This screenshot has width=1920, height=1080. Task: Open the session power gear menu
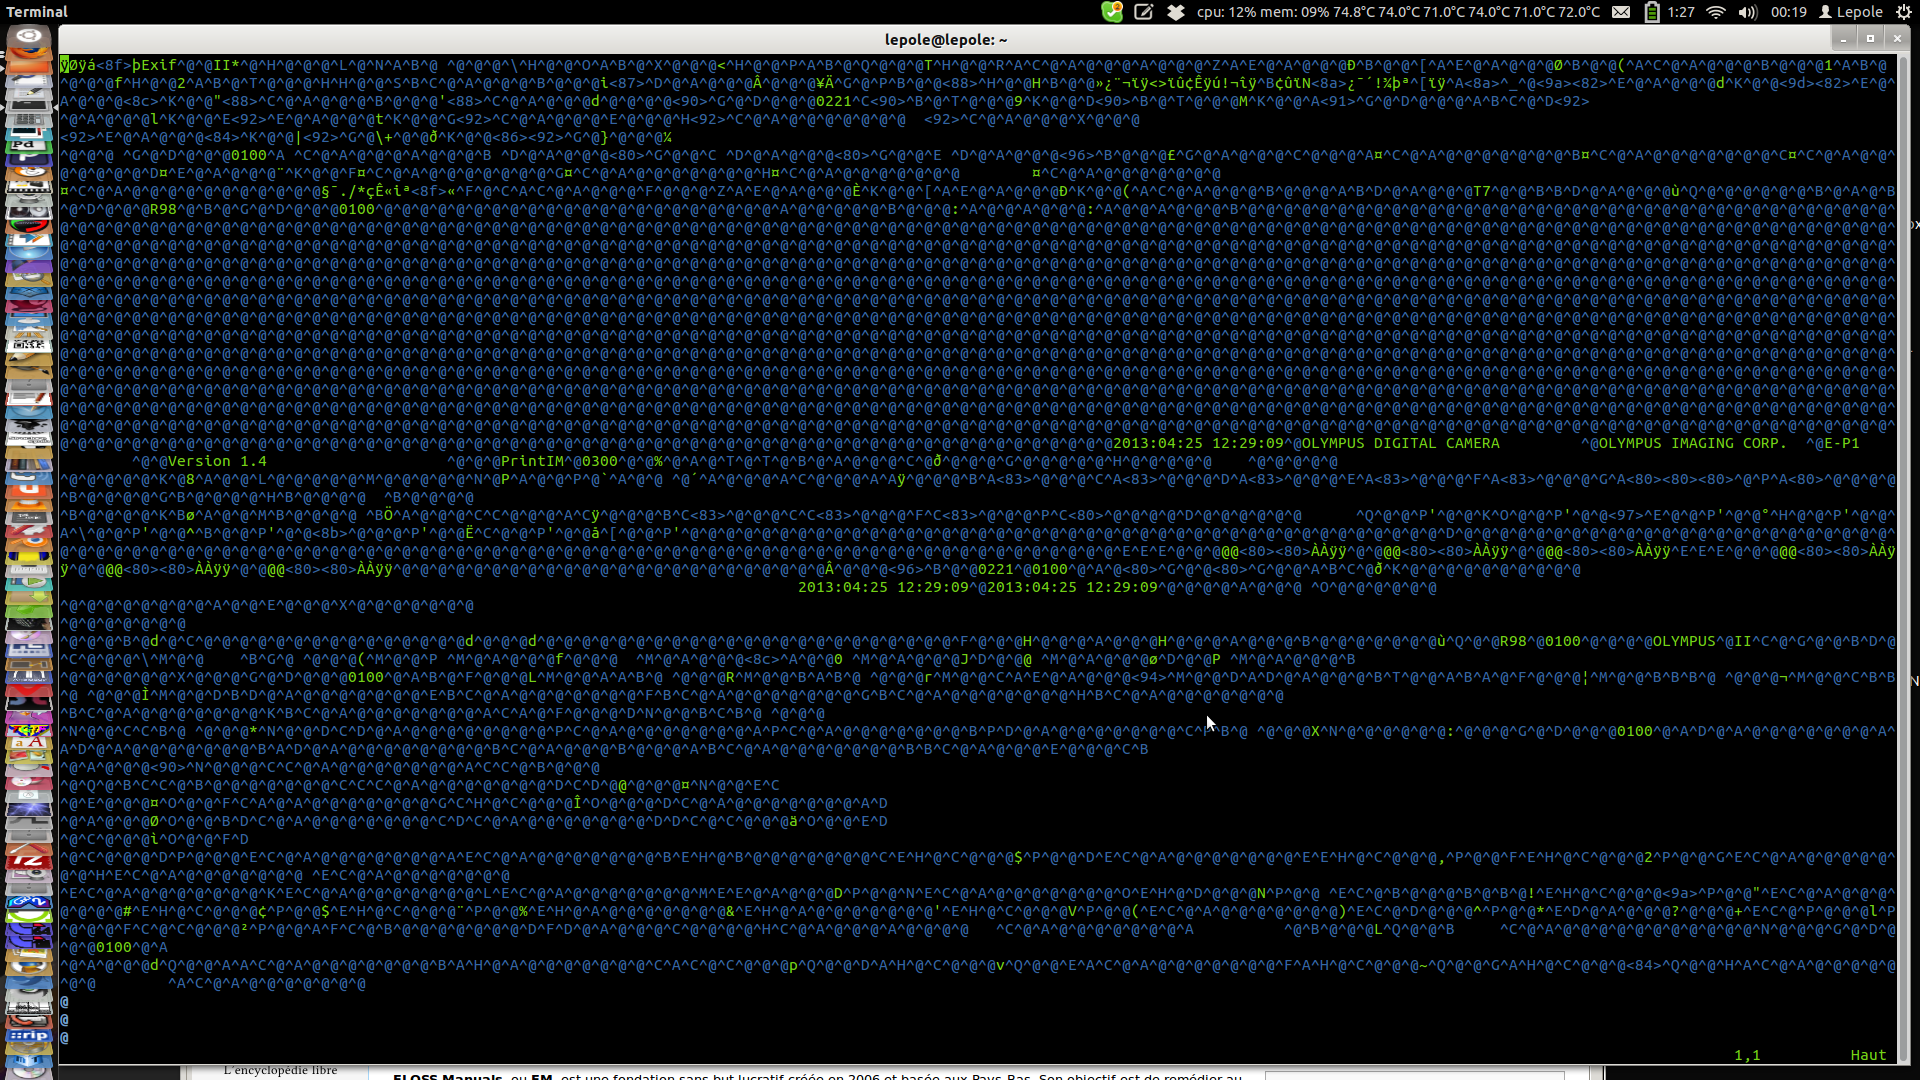pos(1903,12)
